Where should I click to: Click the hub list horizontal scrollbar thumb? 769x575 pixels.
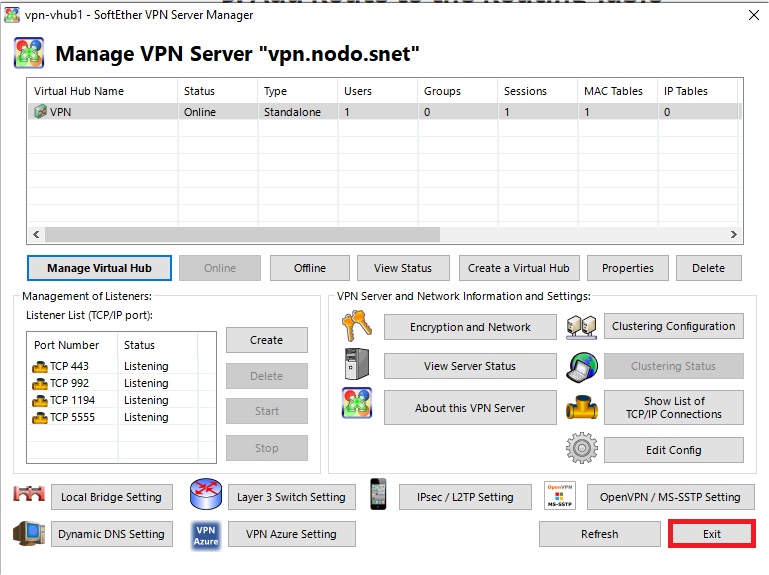tap(242, 235)
